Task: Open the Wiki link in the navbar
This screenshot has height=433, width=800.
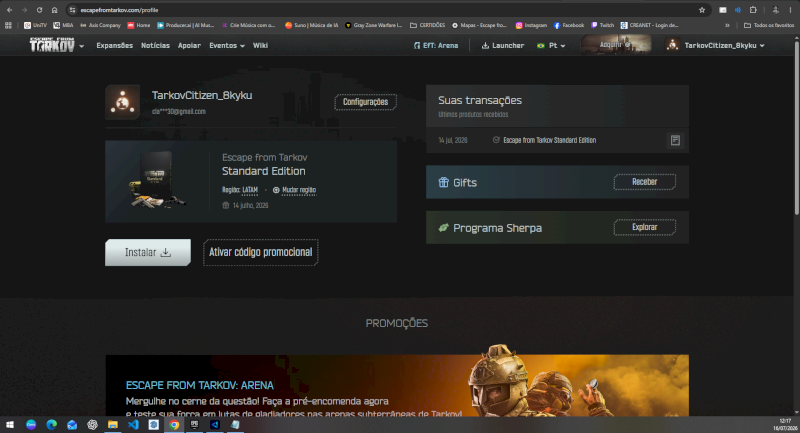Action: [x=260, y=45]
